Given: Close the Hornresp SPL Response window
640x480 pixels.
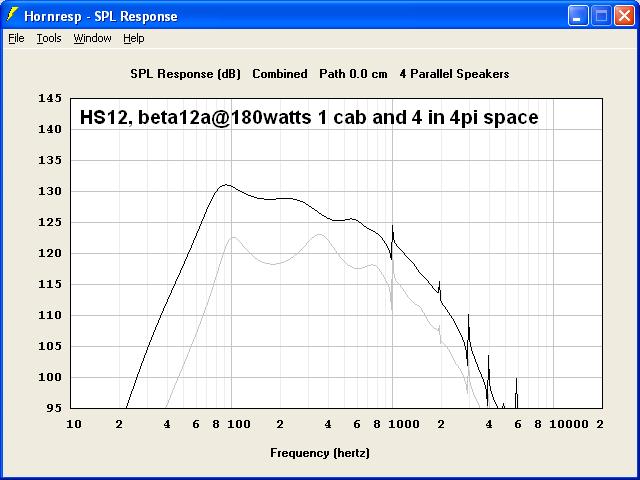Looking at the screenshot, I should click(624, 16).
